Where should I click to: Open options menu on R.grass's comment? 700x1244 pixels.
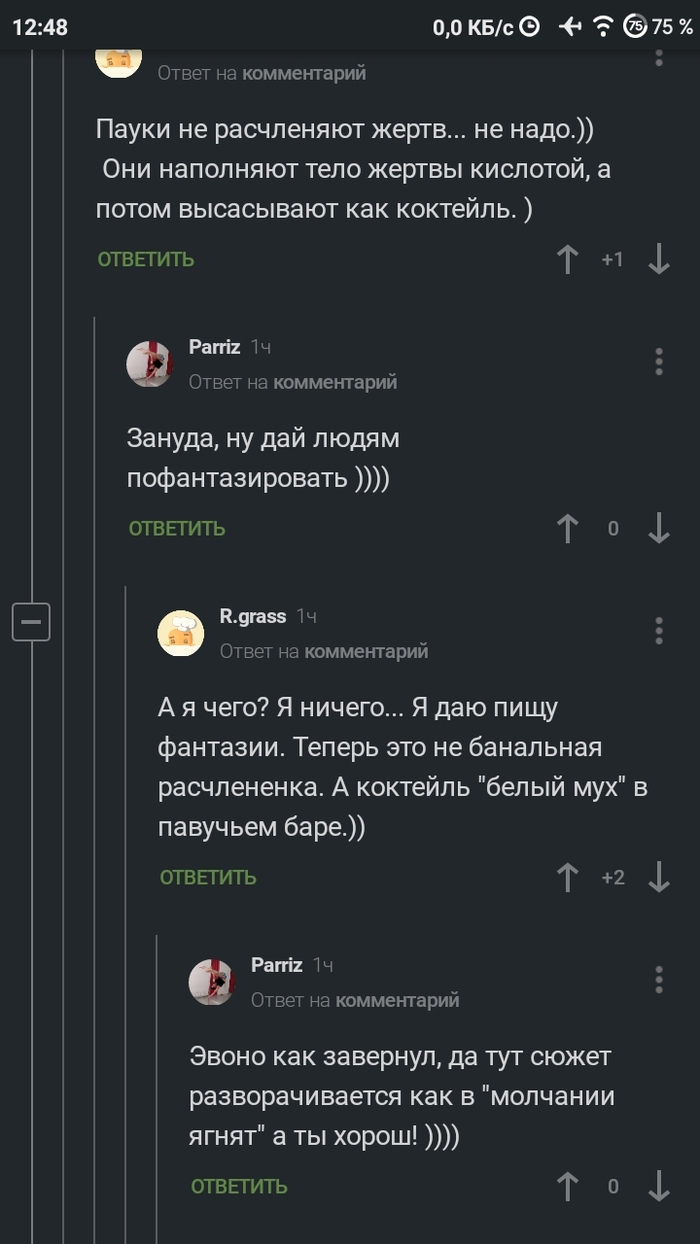tap(657, 630)
